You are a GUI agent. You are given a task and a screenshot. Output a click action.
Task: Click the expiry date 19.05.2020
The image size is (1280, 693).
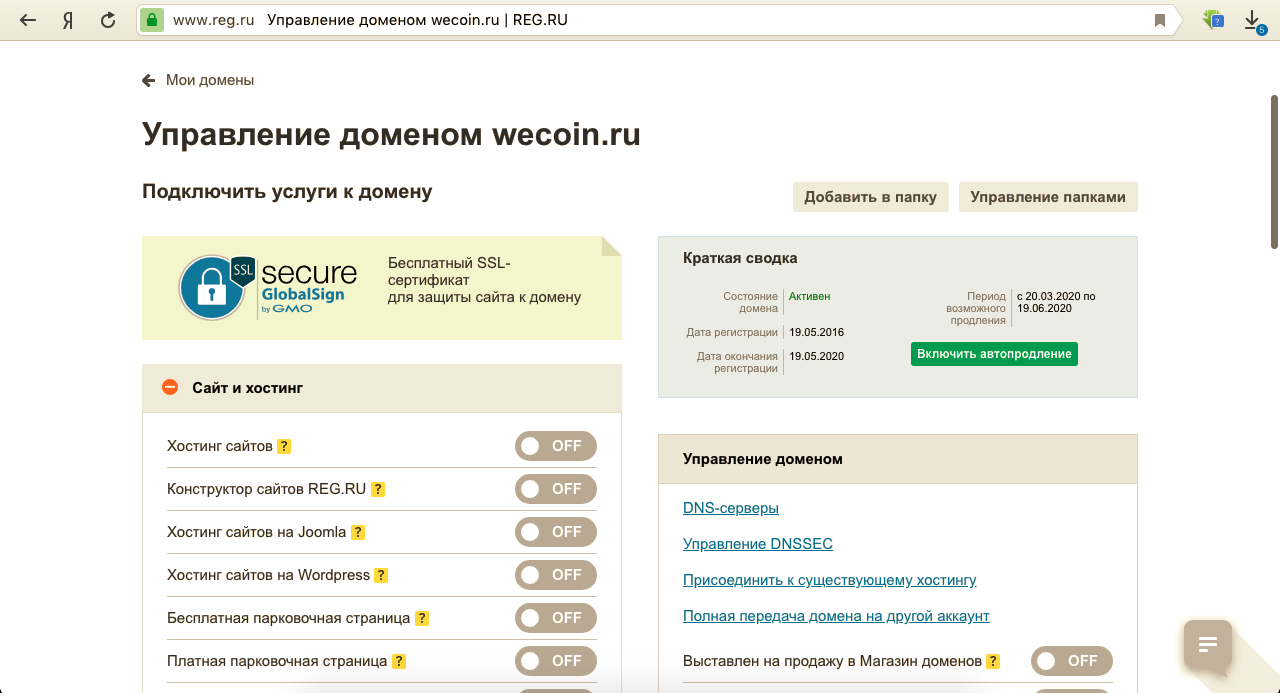(816, 356)
